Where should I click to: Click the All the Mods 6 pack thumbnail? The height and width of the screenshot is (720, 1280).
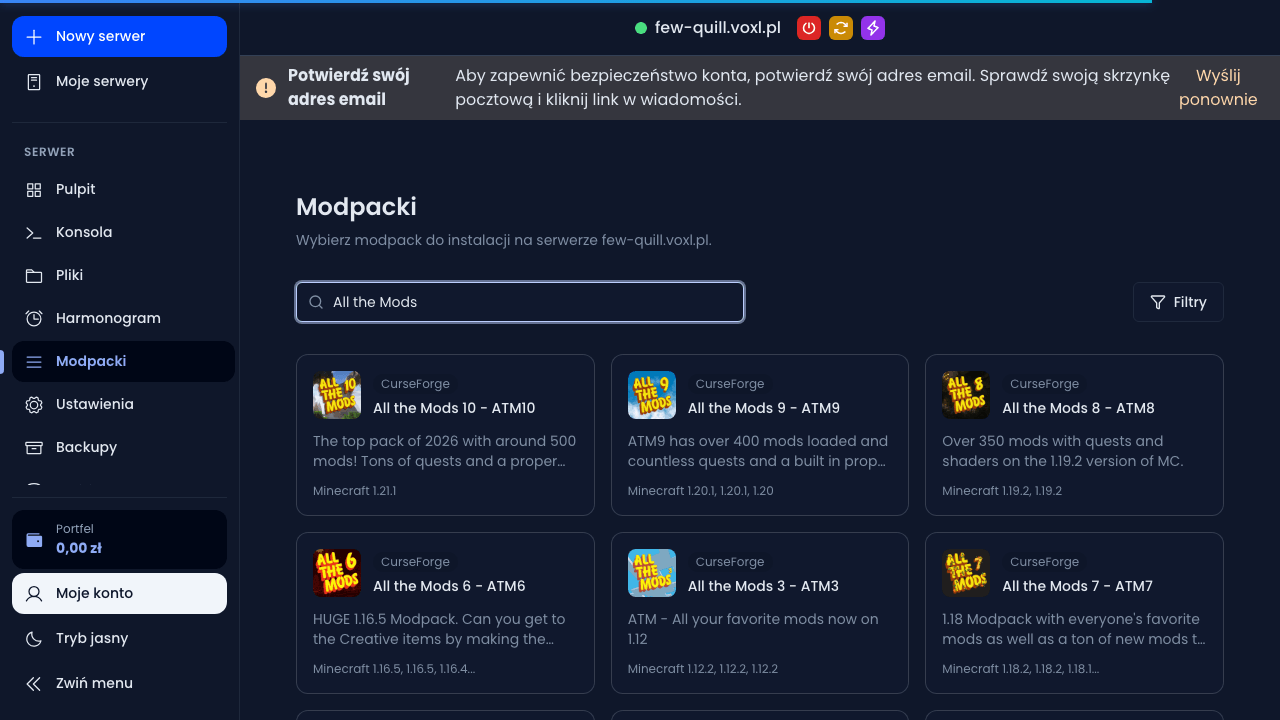click(337, 573)
